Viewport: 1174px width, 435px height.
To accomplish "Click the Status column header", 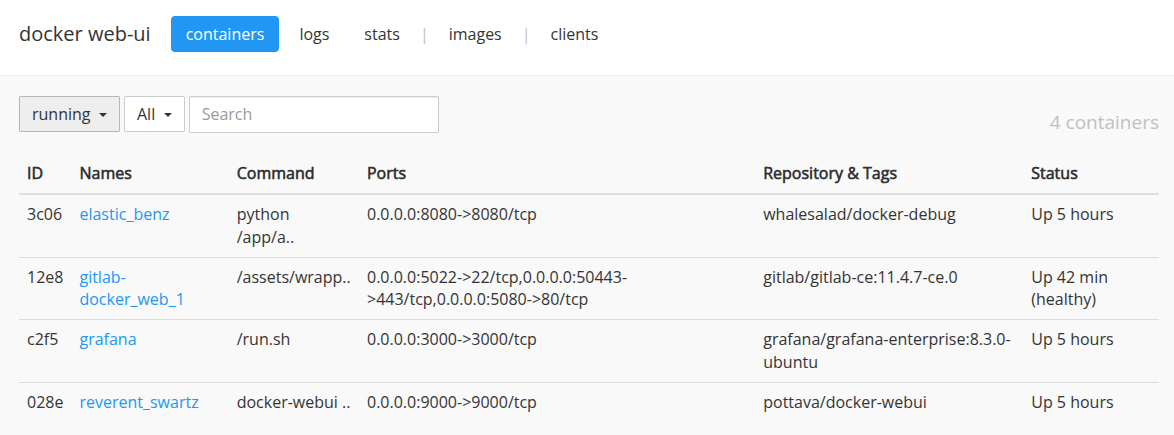I will pyautogui.click(x=1054, y=173).
